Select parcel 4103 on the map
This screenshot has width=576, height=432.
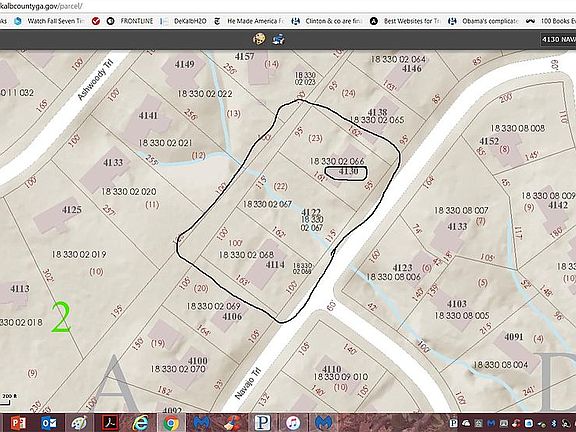pos(457,304)
